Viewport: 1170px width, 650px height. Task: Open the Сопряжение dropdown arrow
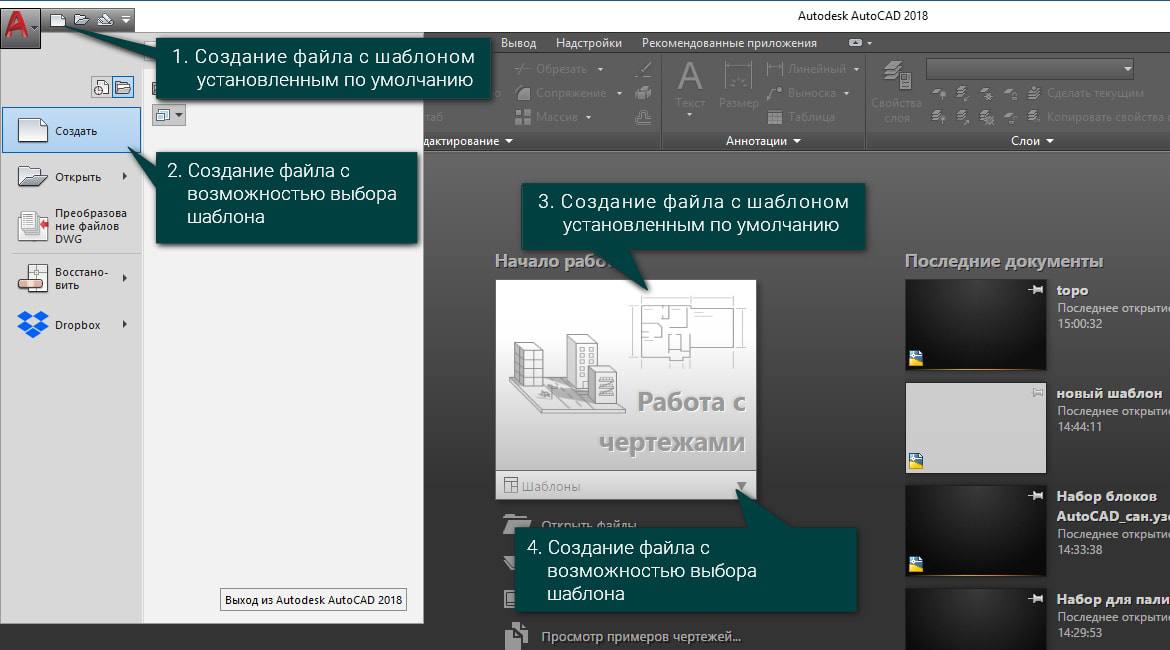619,93
